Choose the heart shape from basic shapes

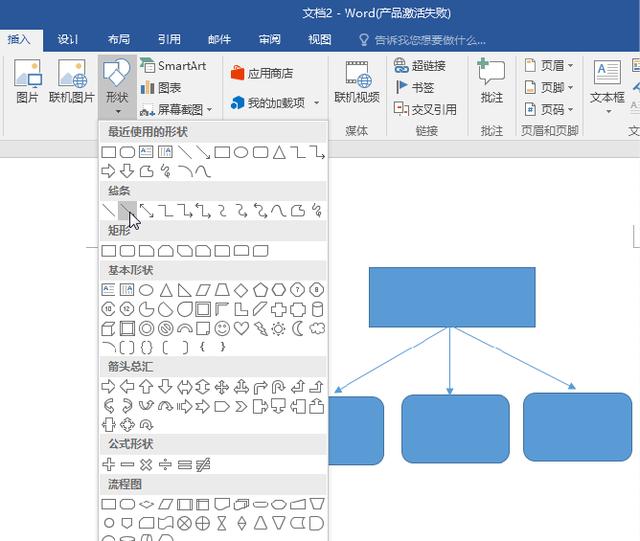tap(241, 328)
